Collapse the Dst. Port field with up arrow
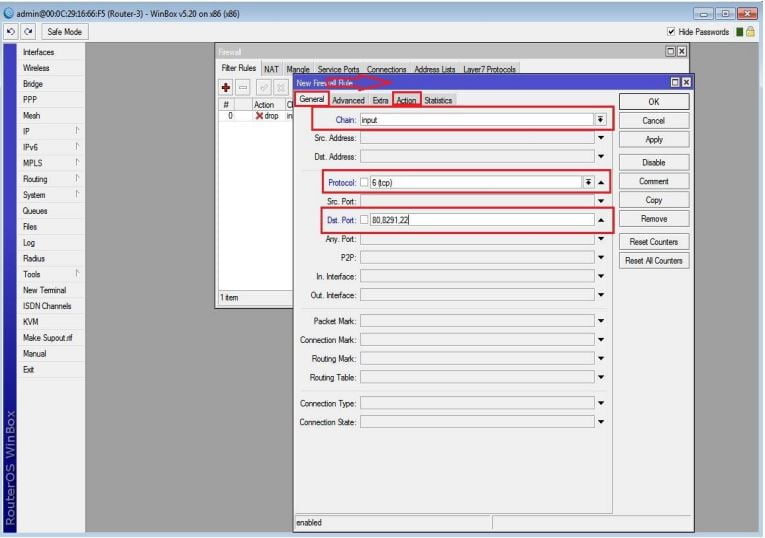This screenshot has width=765, height=538. pyautogui.click(x=601, y=220)
